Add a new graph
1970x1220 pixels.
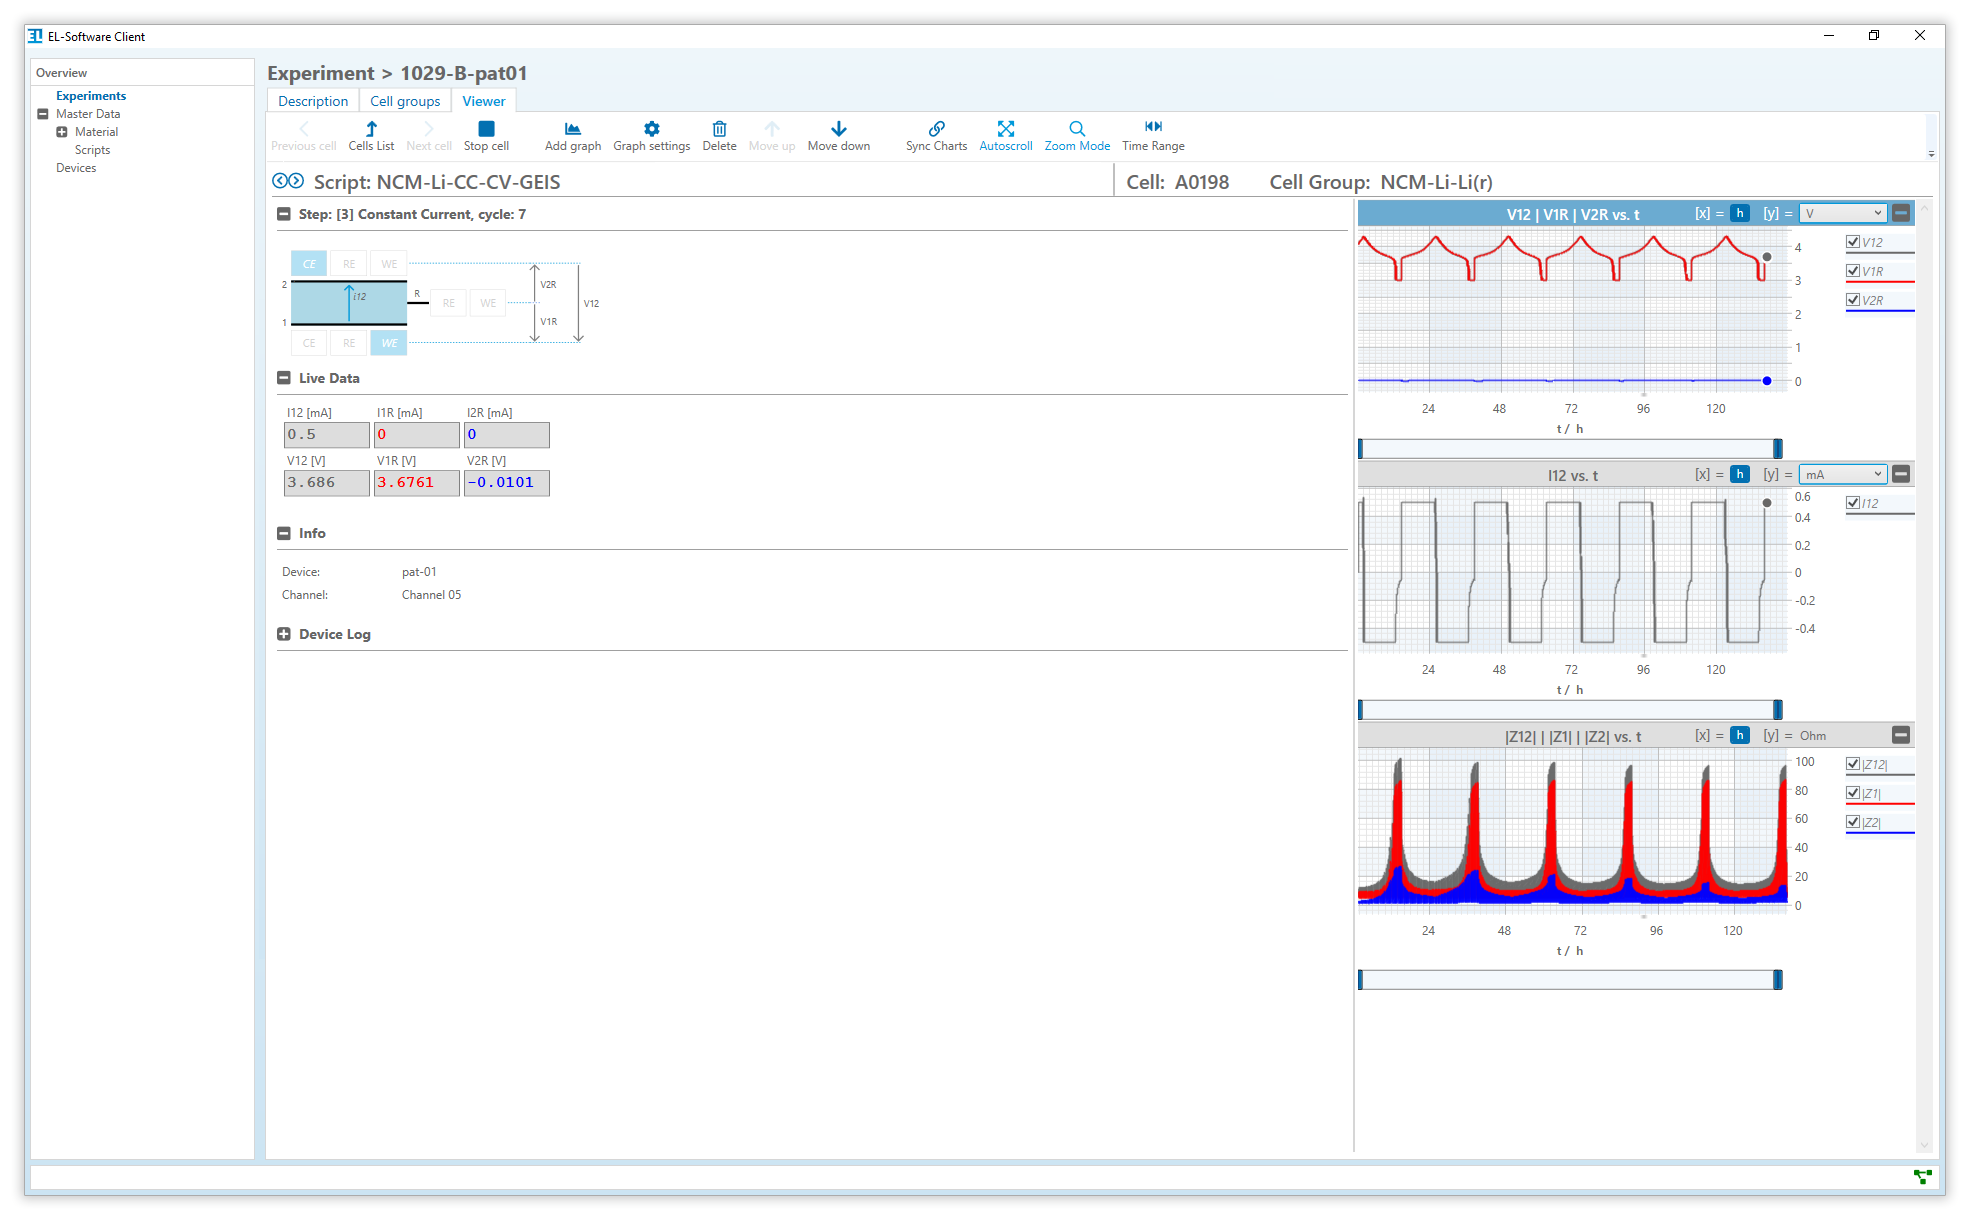point(573,135)
